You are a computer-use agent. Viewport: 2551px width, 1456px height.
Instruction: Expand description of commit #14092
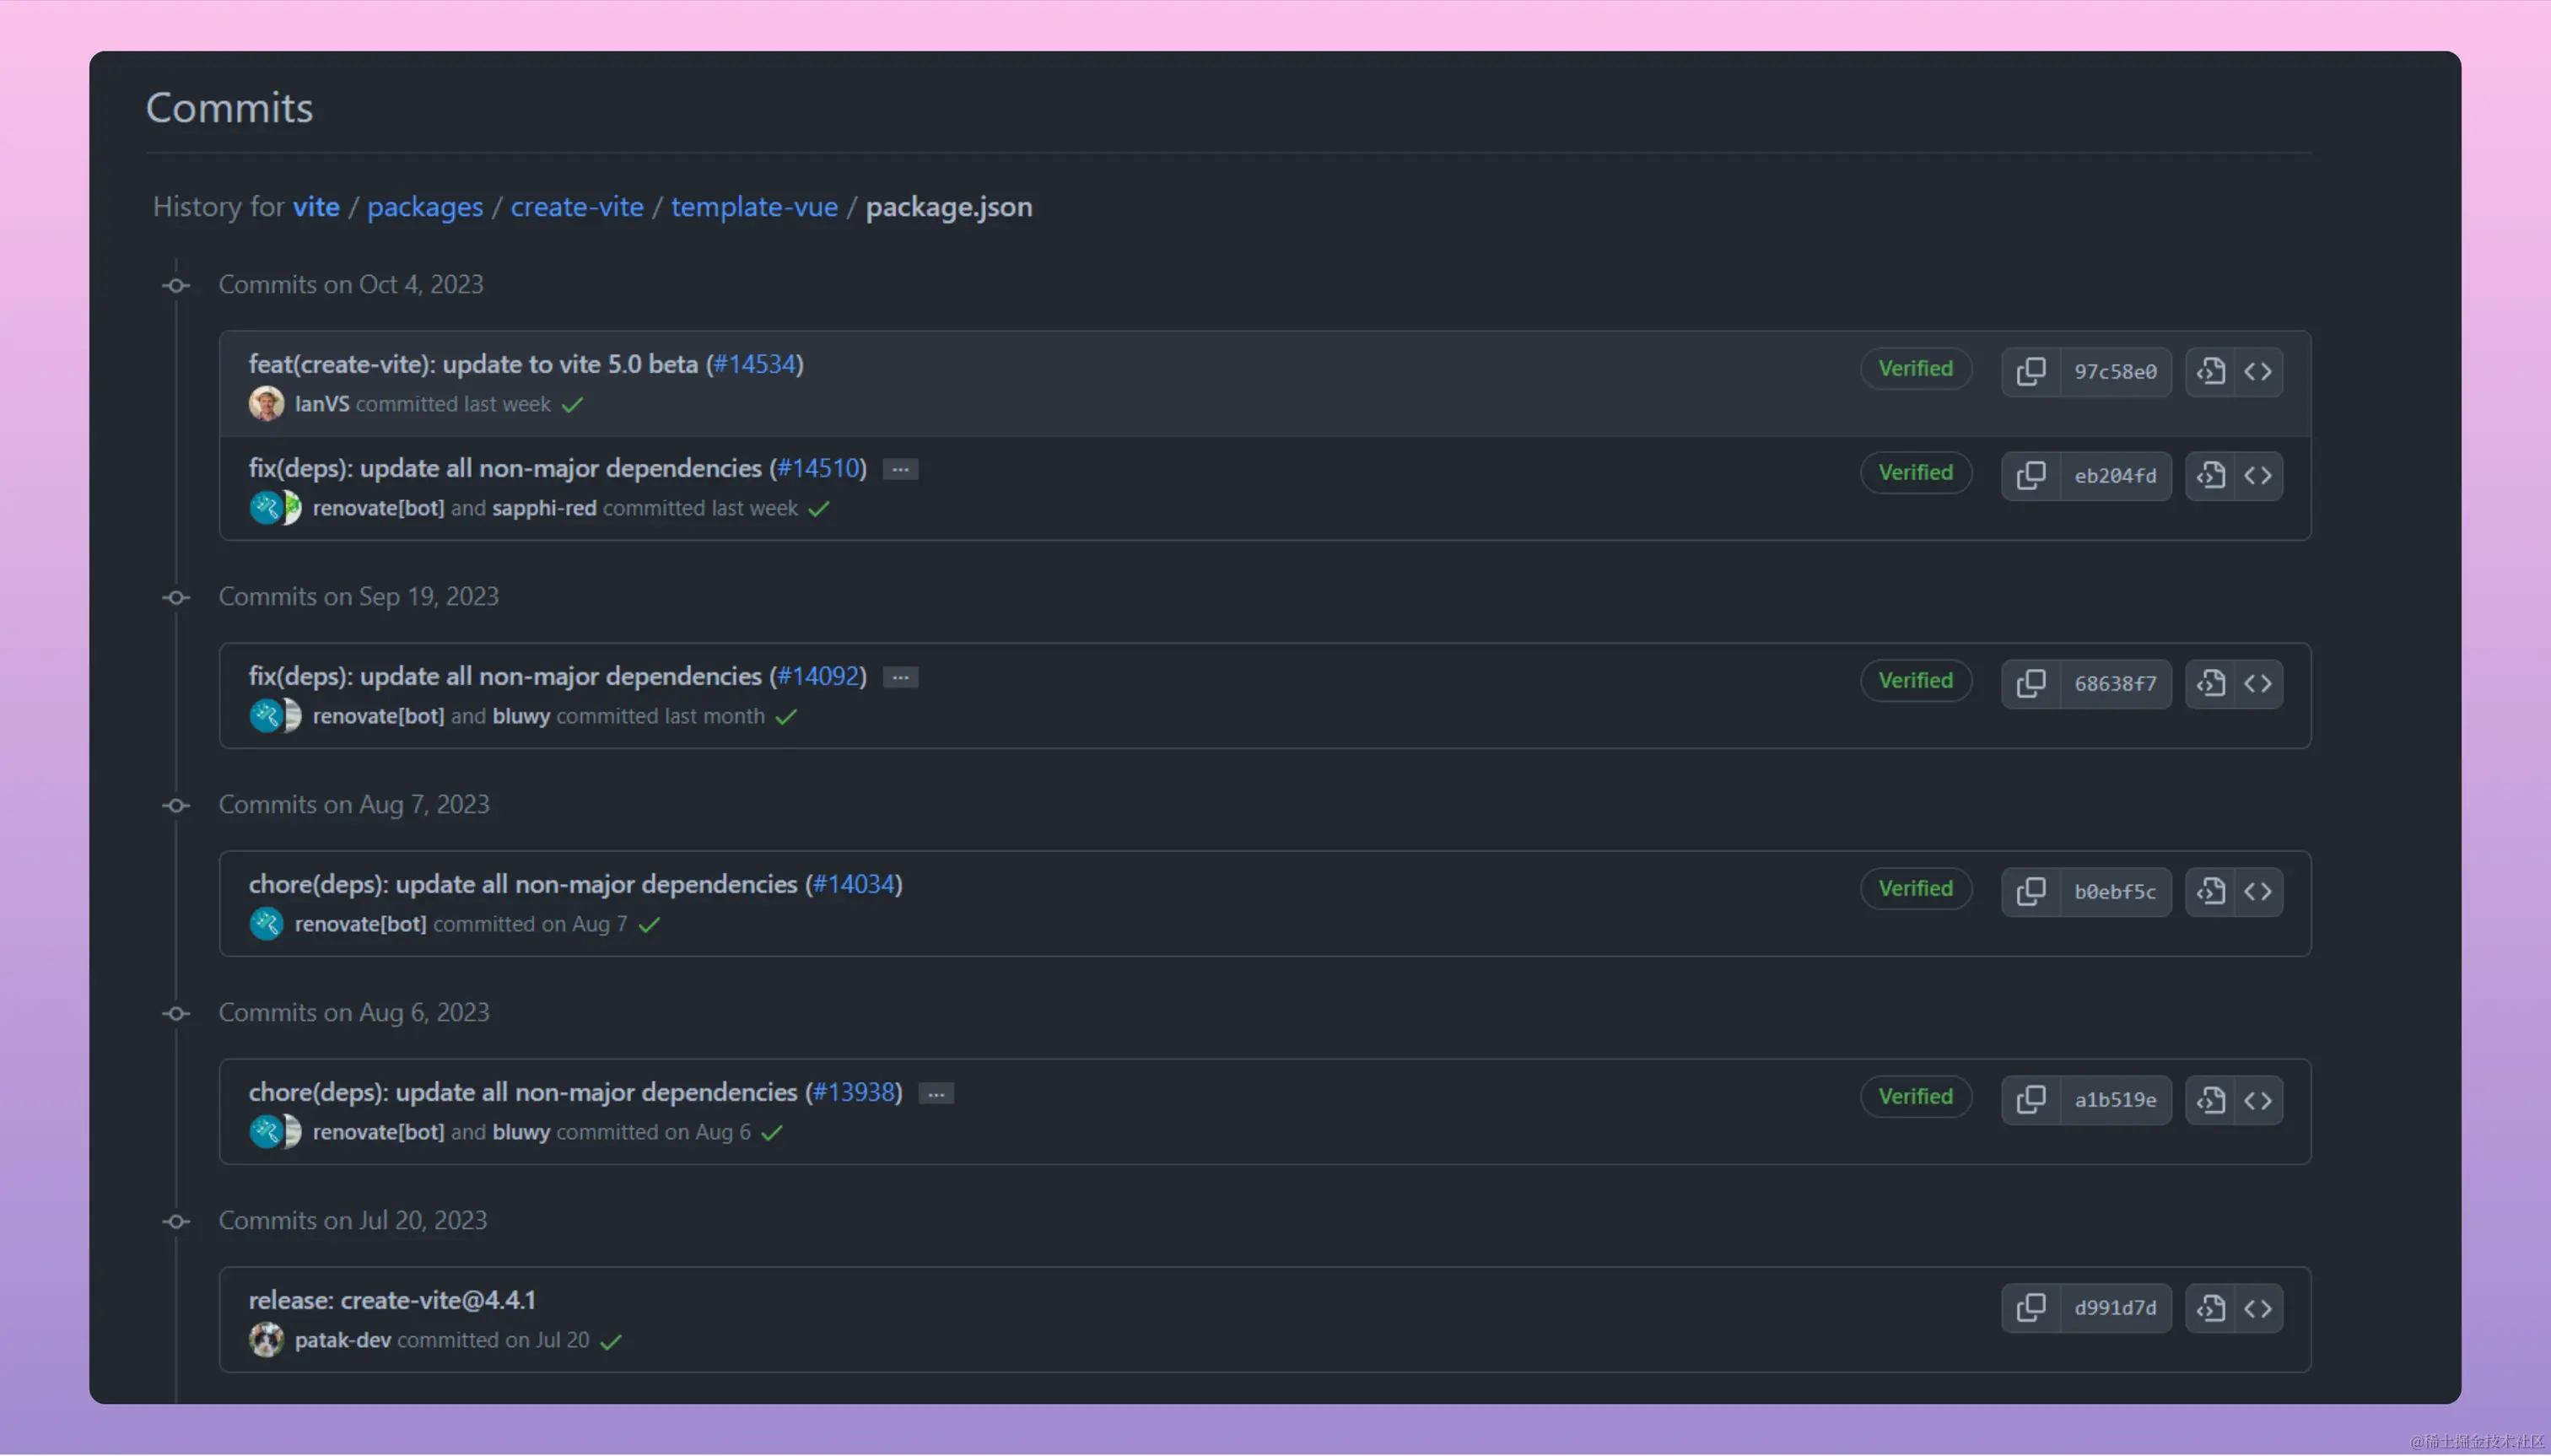coord(900,677)
